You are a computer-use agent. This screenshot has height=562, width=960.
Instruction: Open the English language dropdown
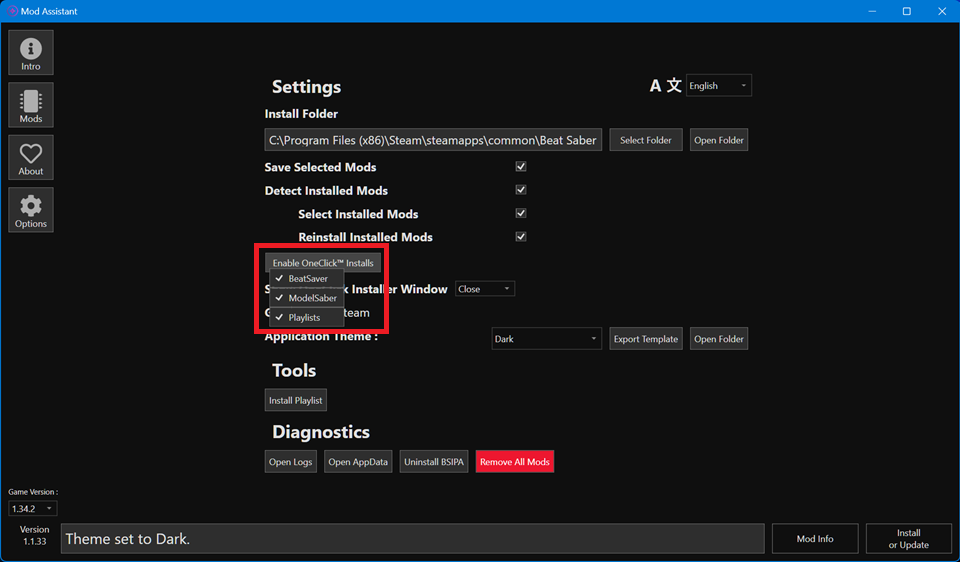(718, 86)
